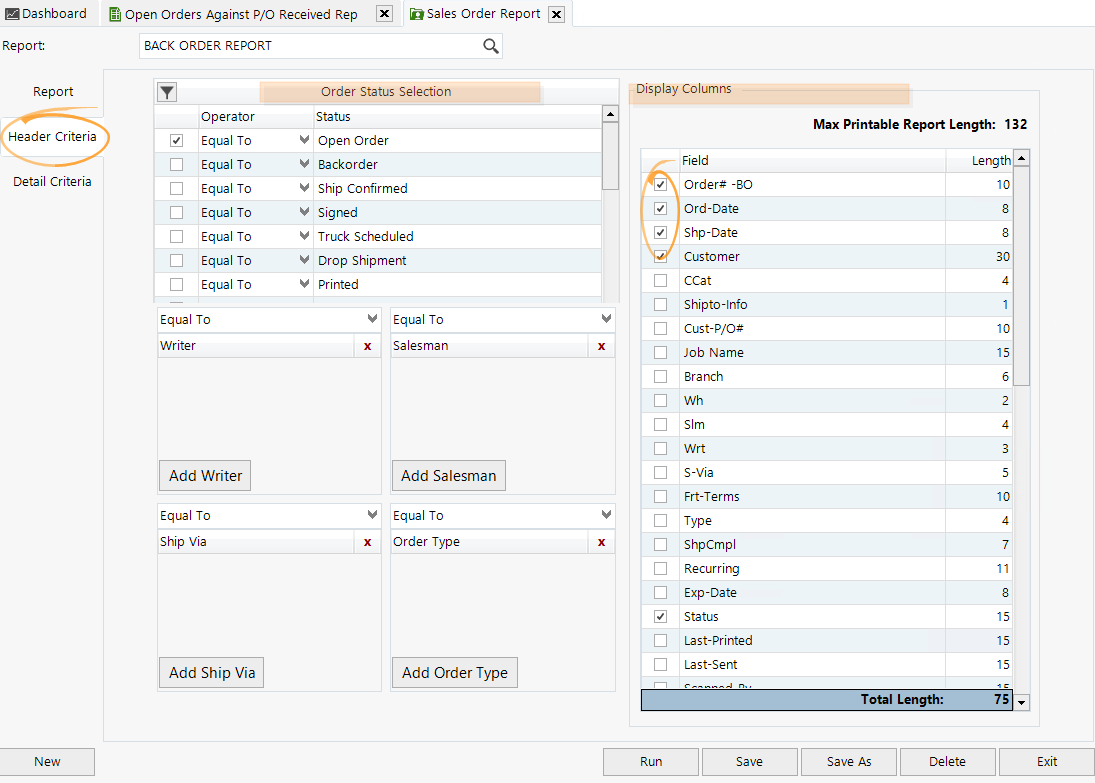The height and width of the screenshot is (783, 1095).
Task: Expand the Equal To dropdown above Writer
Action: (372, 319)
